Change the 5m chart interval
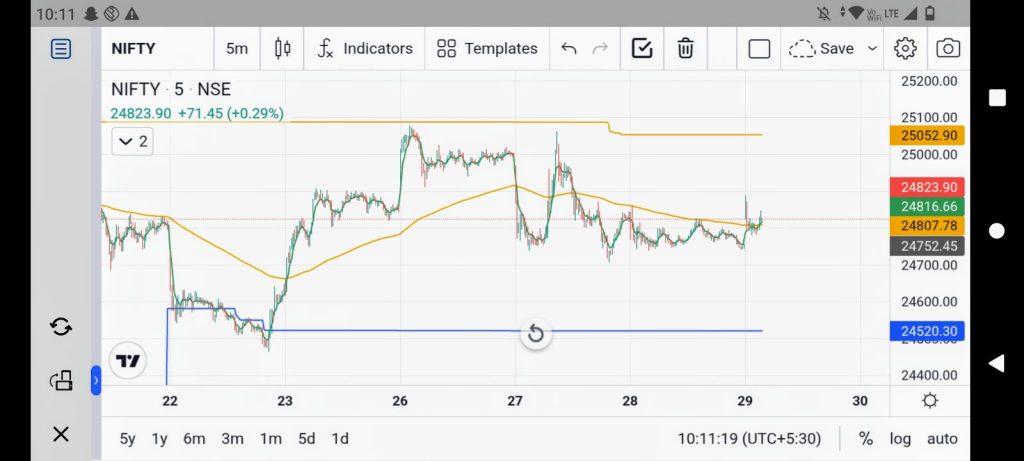1024x461 pixels. point(237,49)
